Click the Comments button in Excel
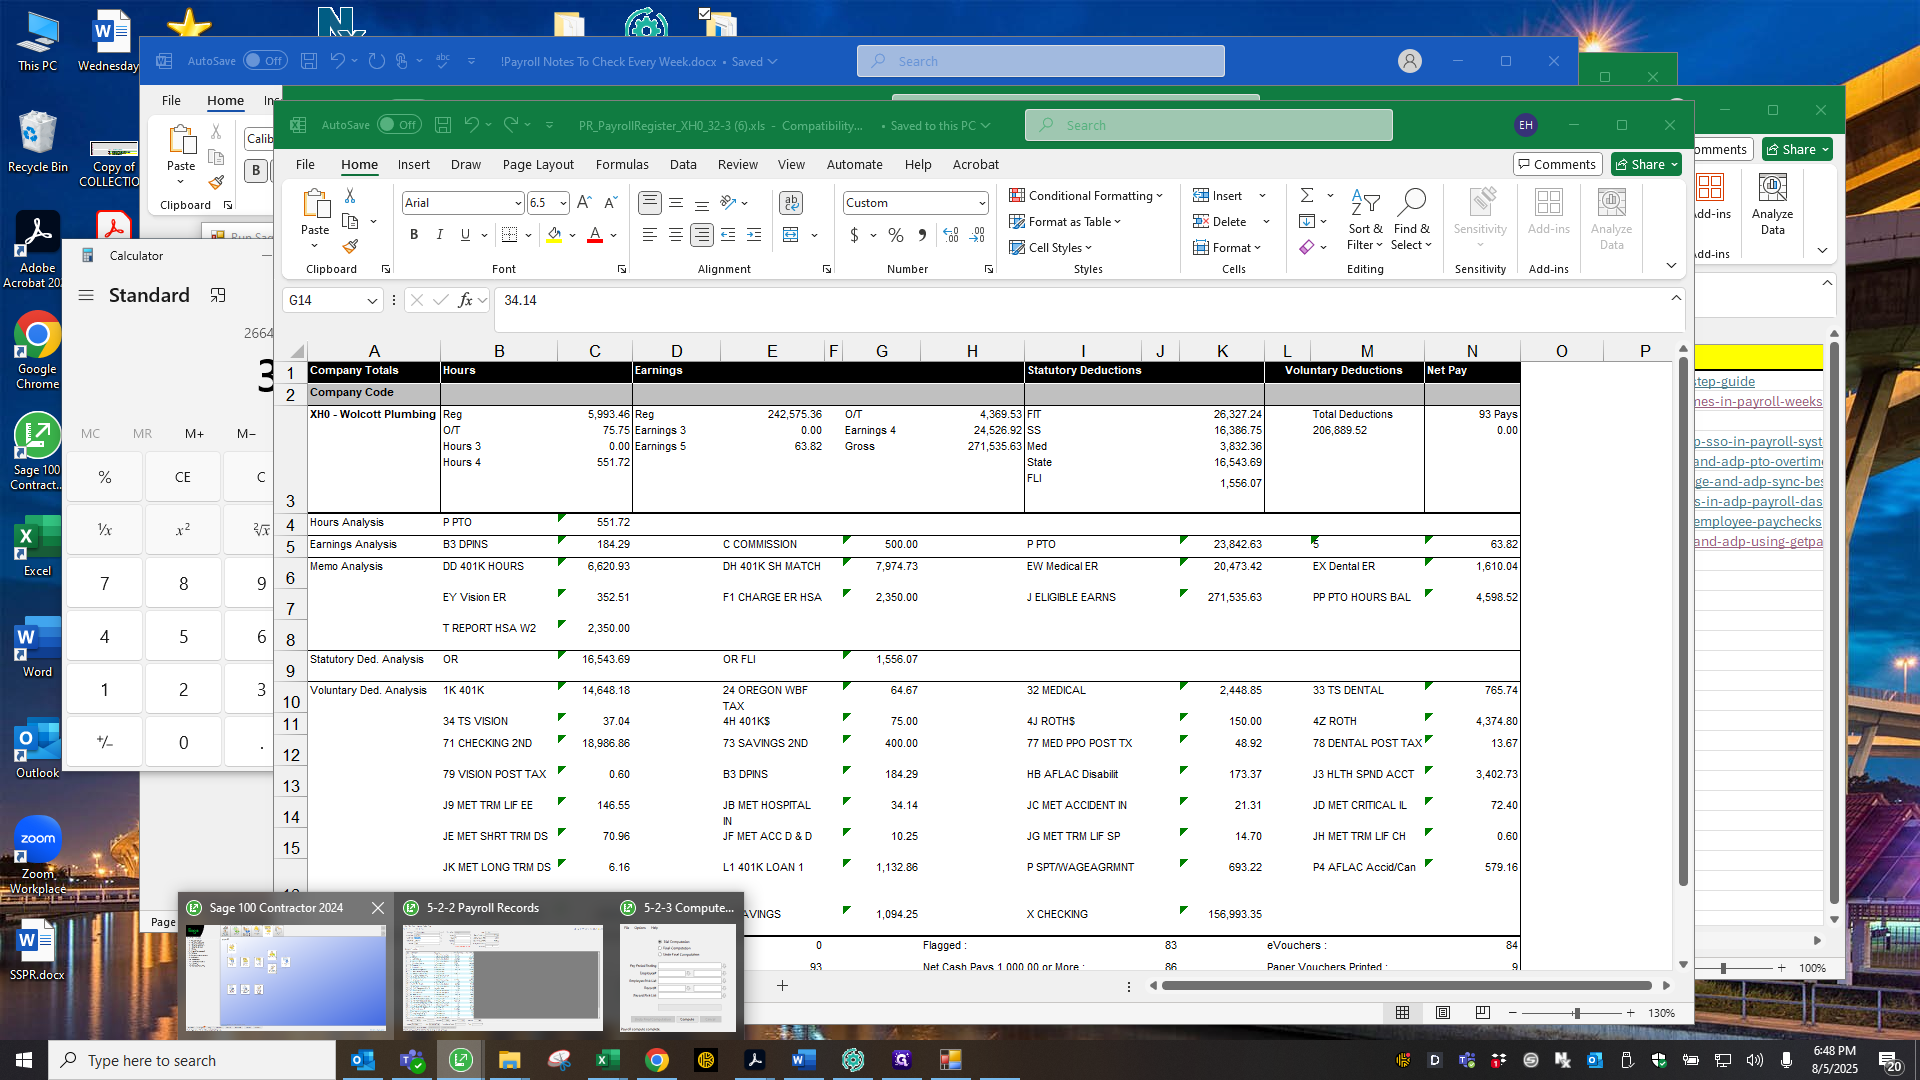This screenshot has height=1080, width=1920. 1557,164
